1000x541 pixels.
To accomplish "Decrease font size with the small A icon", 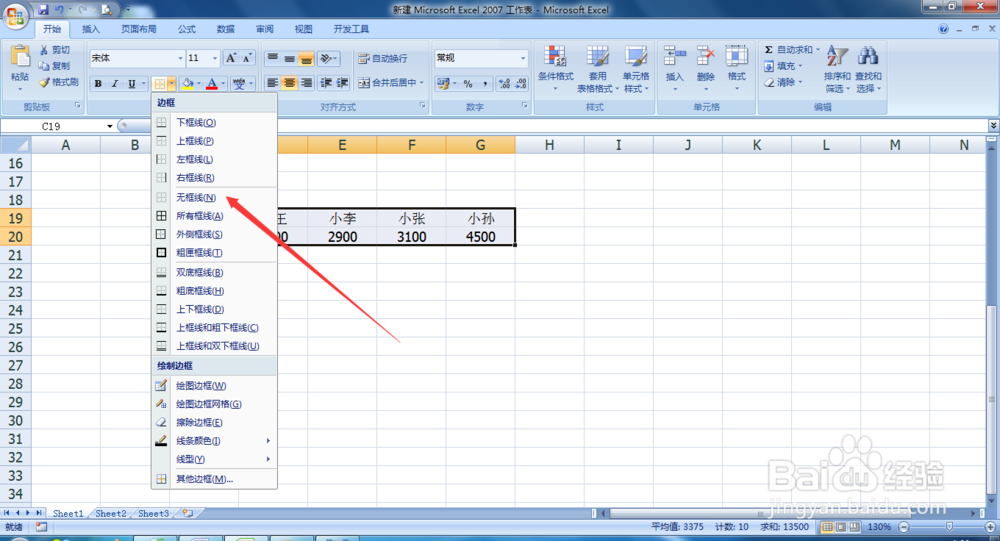I will pyautogui.click(x=247, y=58).
